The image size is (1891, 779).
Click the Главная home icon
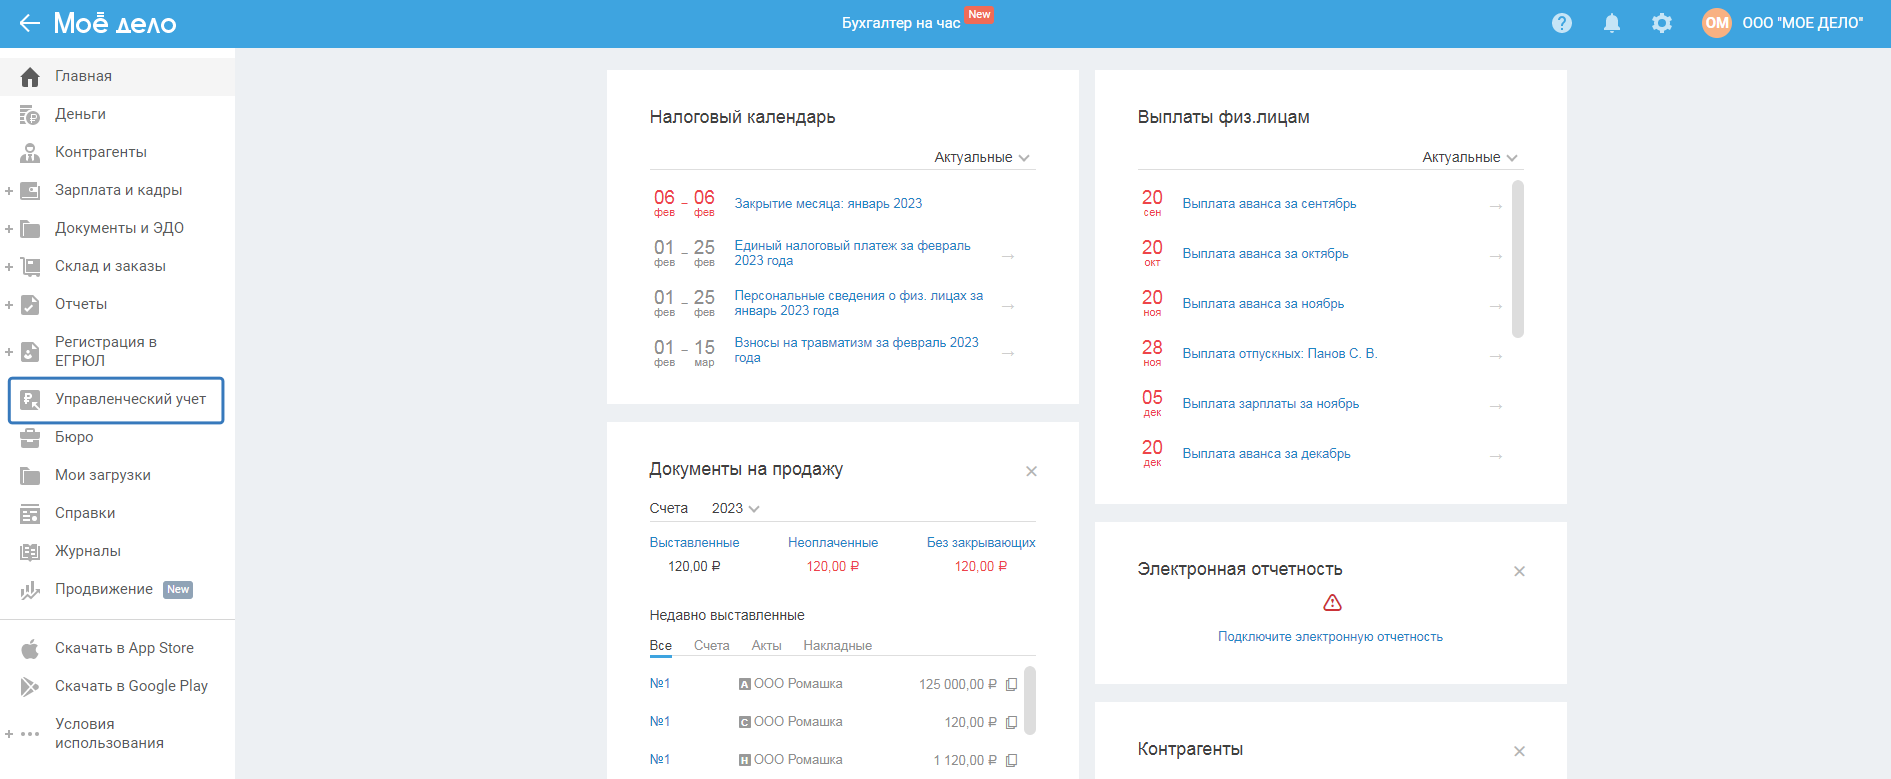pos(30,77)
